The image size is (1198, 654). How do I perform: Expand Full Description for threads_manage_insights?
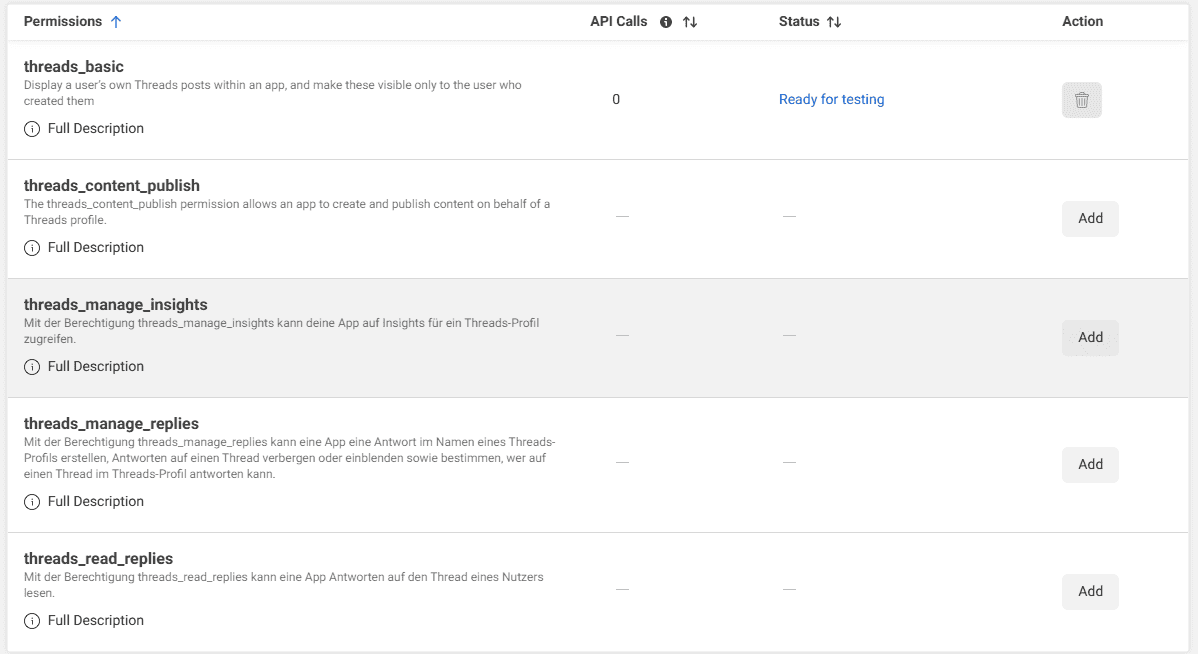[x=97, y=366]
